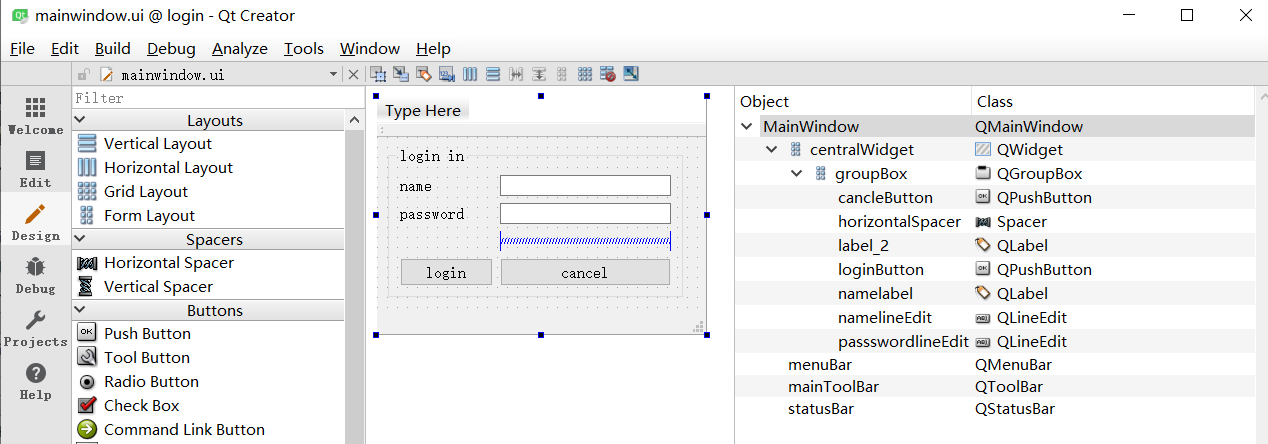Screen dimensions: 1268x444
Task: Select loginButton in object tree
Action: 881,270
